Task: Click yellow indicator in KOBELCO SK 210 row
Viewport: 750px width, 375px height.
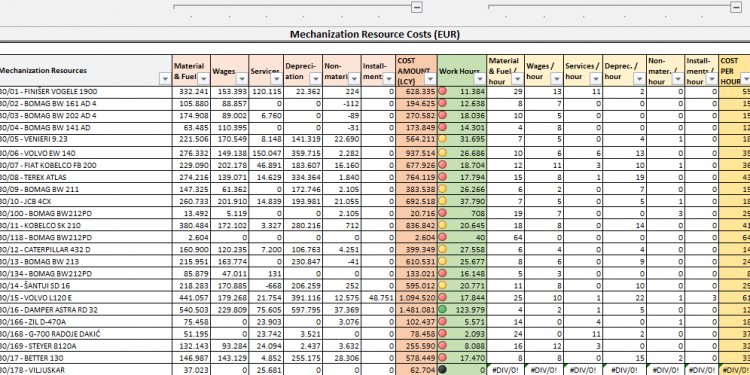Action: click(x=443, y=225)
